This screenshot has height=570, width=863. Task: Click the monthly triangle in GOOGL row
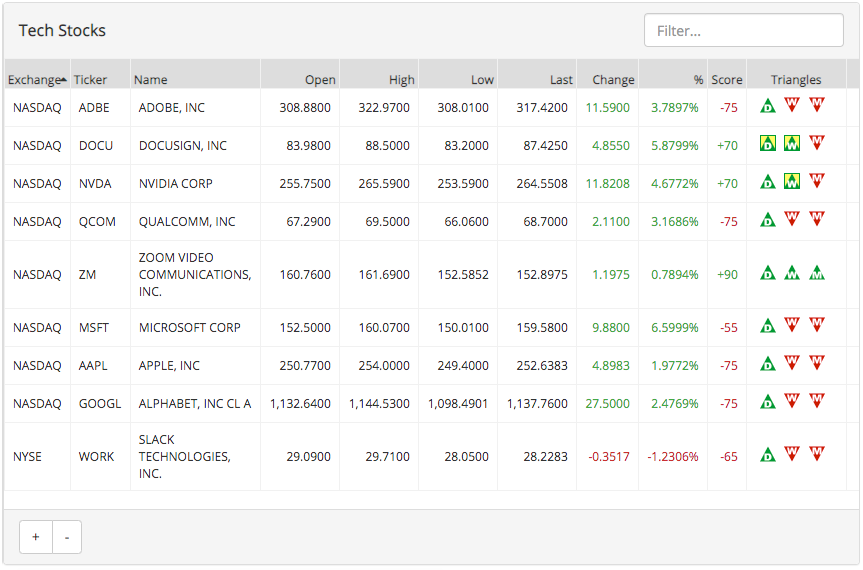pyautogui.click(x=817, y=401)
